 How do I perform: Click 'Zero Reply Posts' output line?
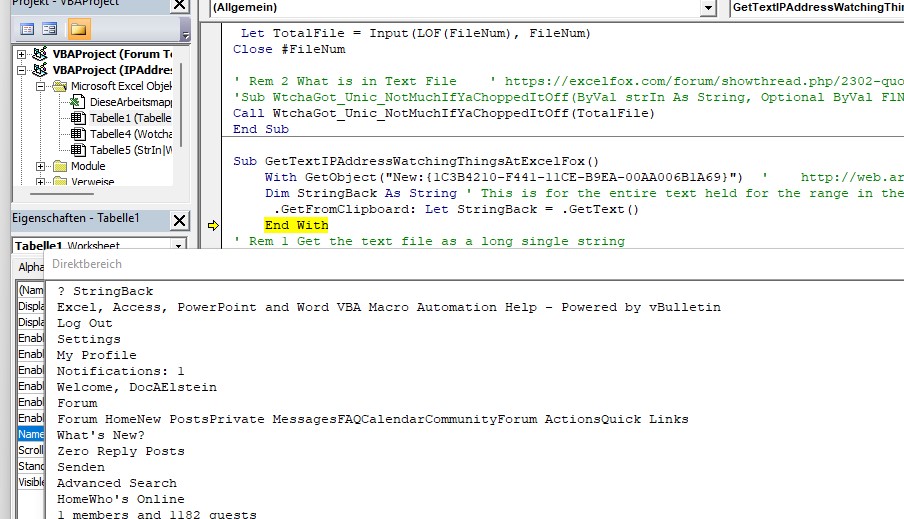pyautogui.click(x=120, y=452)
